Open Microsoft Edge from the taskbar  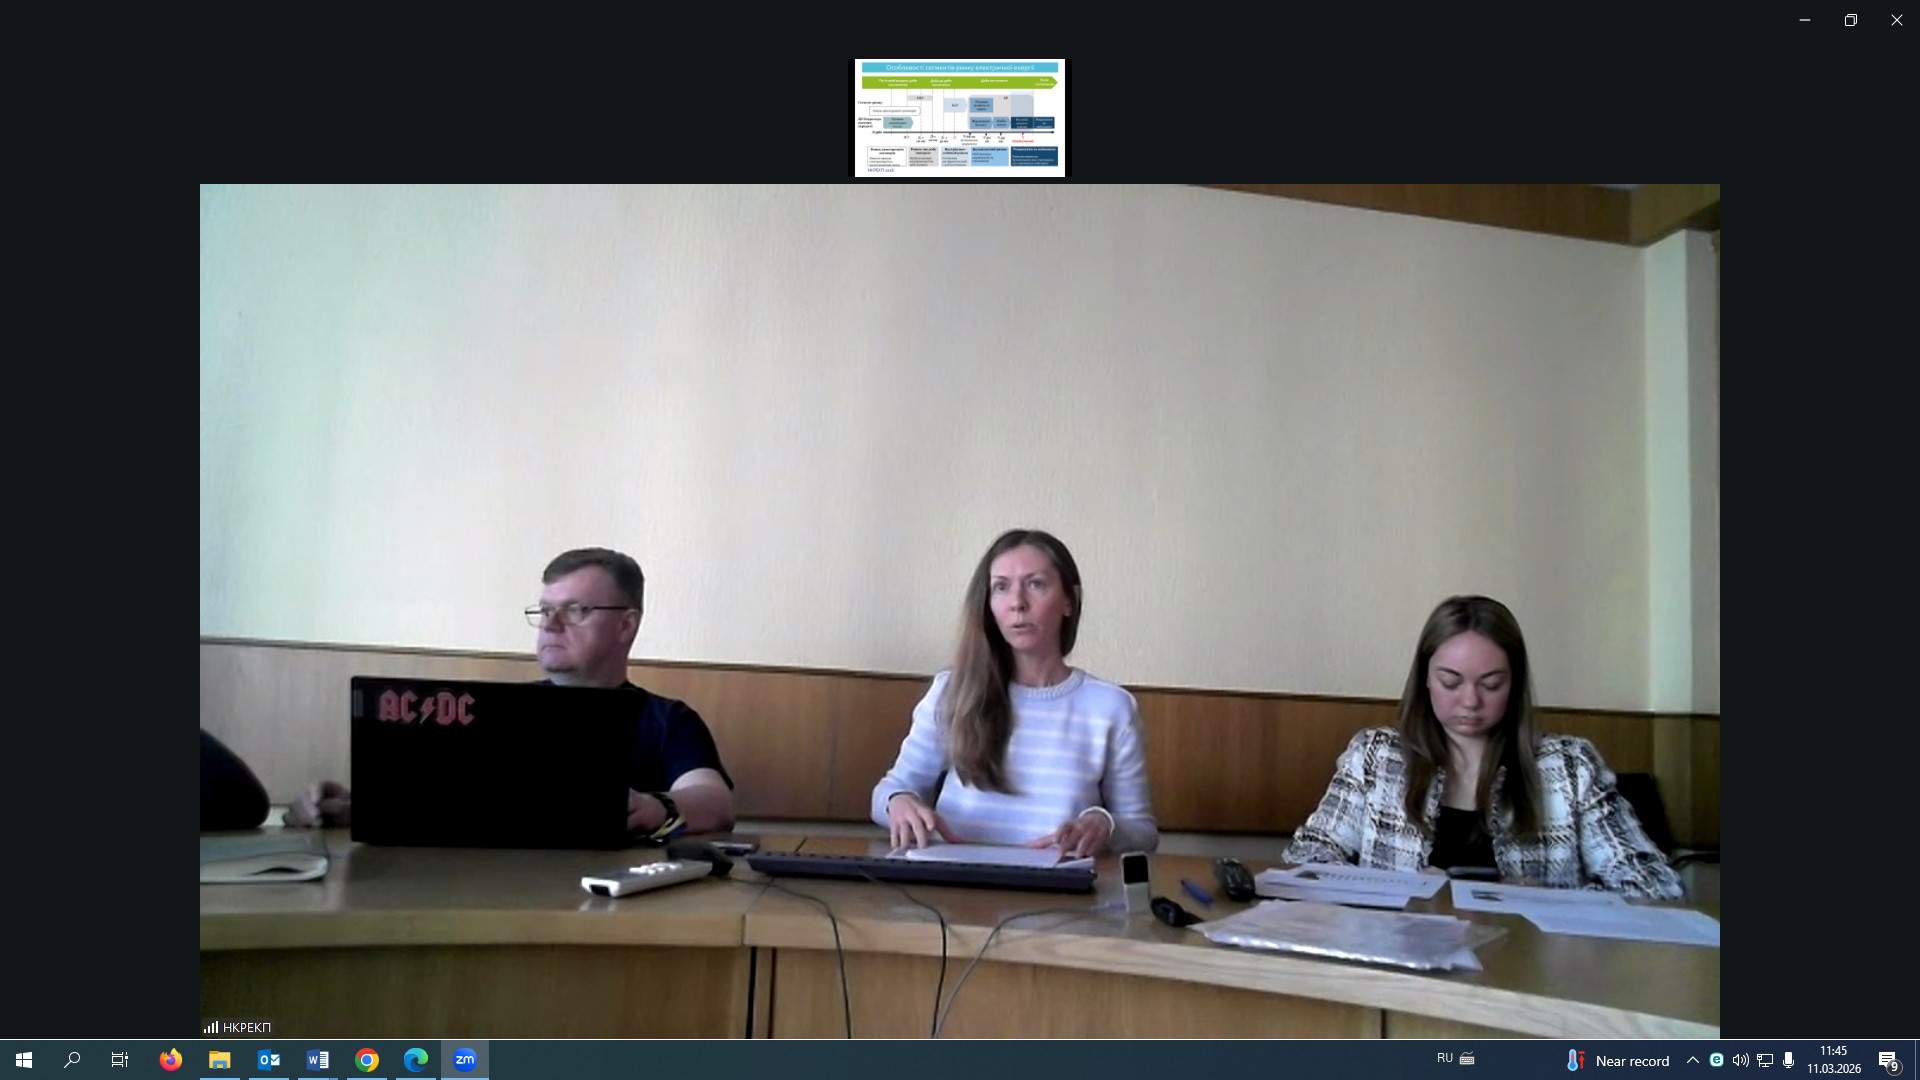pos(416,1060)
